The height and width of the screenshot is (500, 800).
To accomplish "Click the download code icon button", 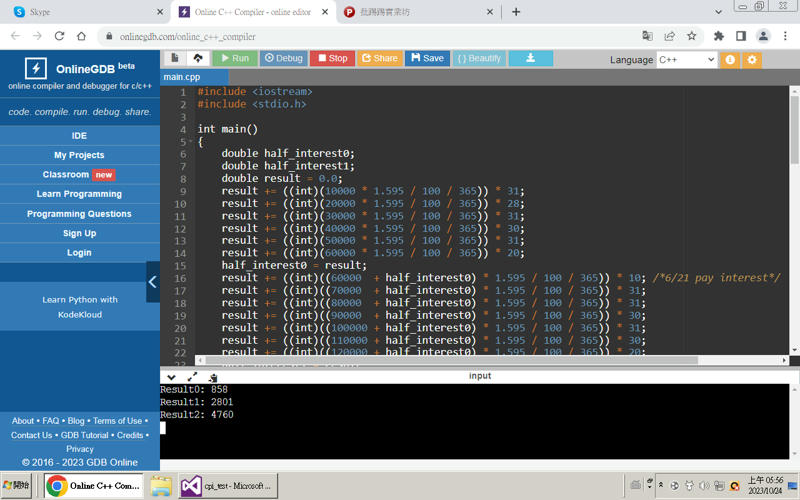I will coord(530,58).
